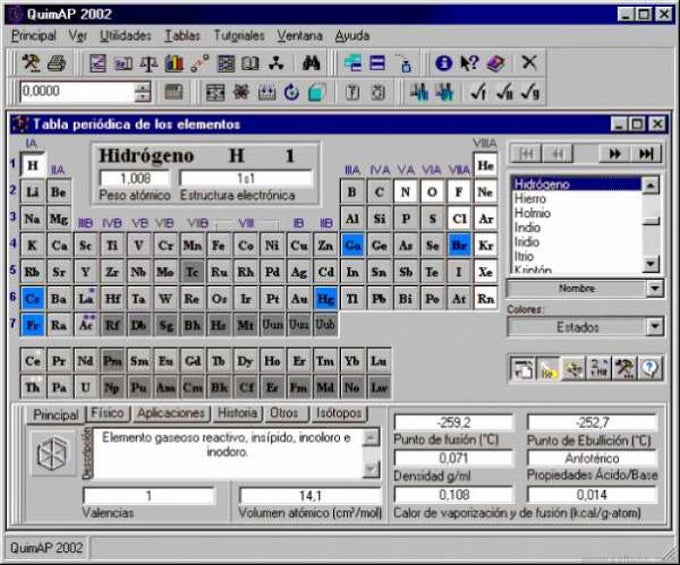The image size is (680, 565).
Task: Select Hierro in the element list
Action: coord(576,199)
